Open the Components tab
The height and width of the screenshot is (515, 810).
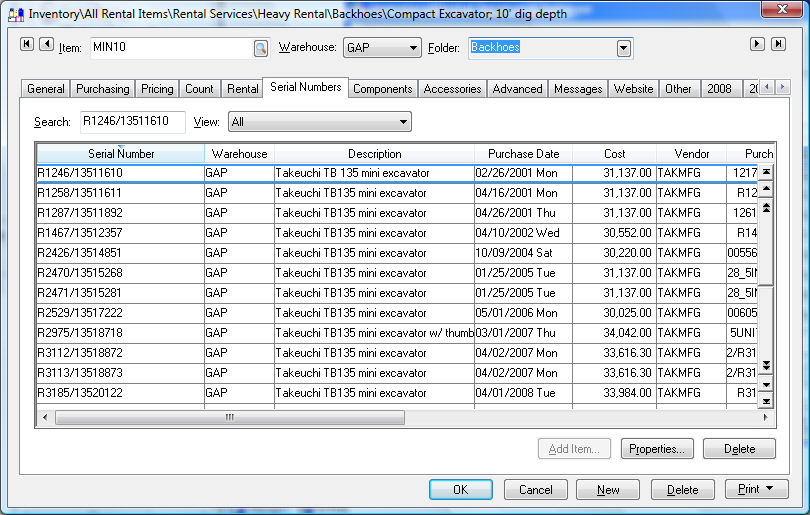[383, 88]
